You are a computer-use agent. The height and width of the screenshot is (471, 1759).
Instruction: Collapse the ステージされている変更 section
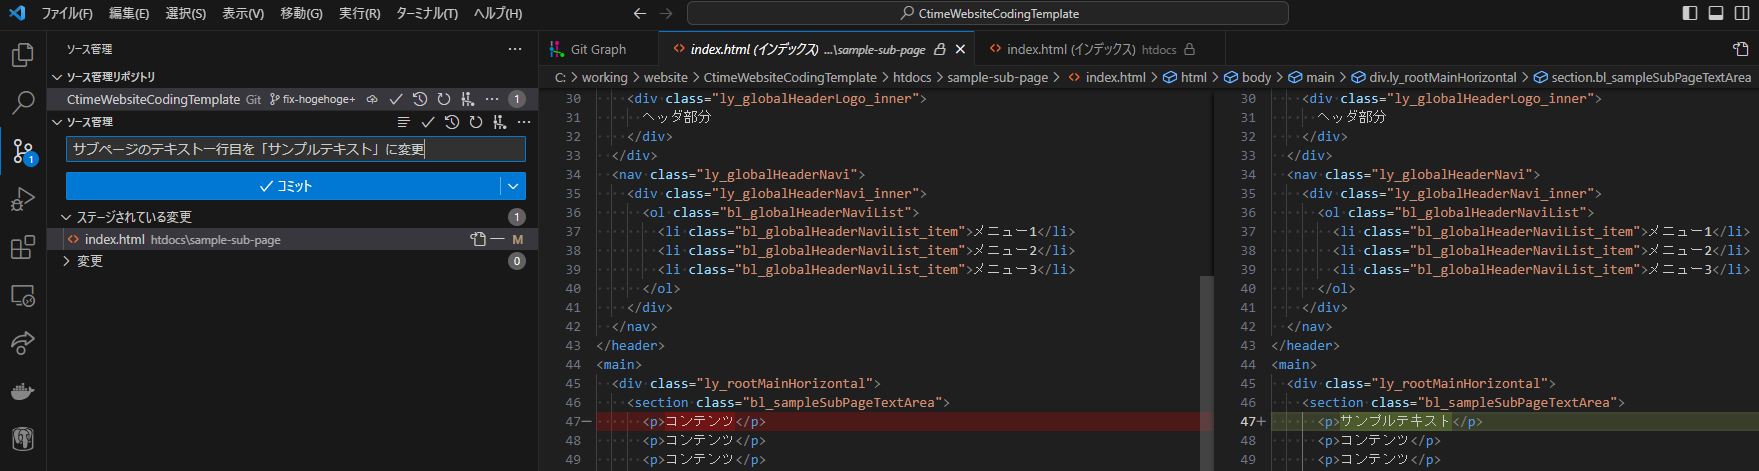click(x=67, y=217)
